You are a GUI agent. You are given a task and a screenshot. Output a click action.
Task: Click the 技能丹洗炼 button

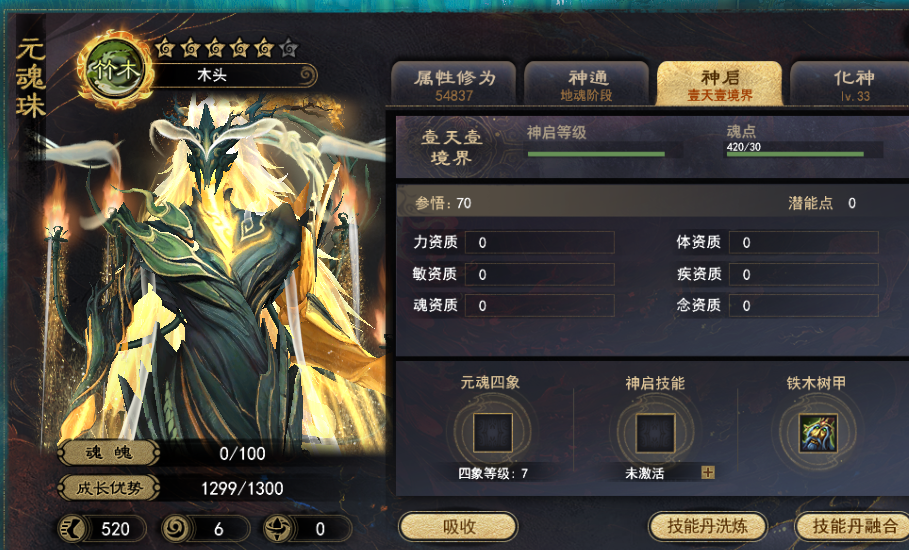tap(707, 527)
